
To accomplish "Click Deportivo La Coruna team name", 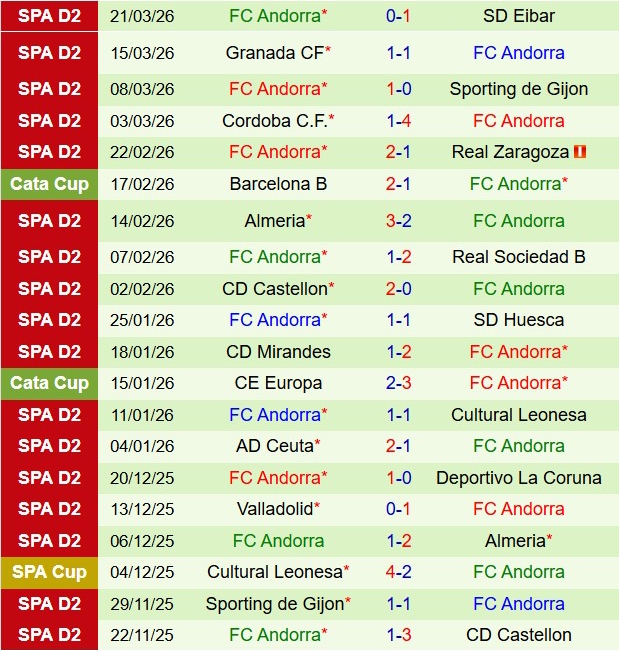I will [518, 478].
